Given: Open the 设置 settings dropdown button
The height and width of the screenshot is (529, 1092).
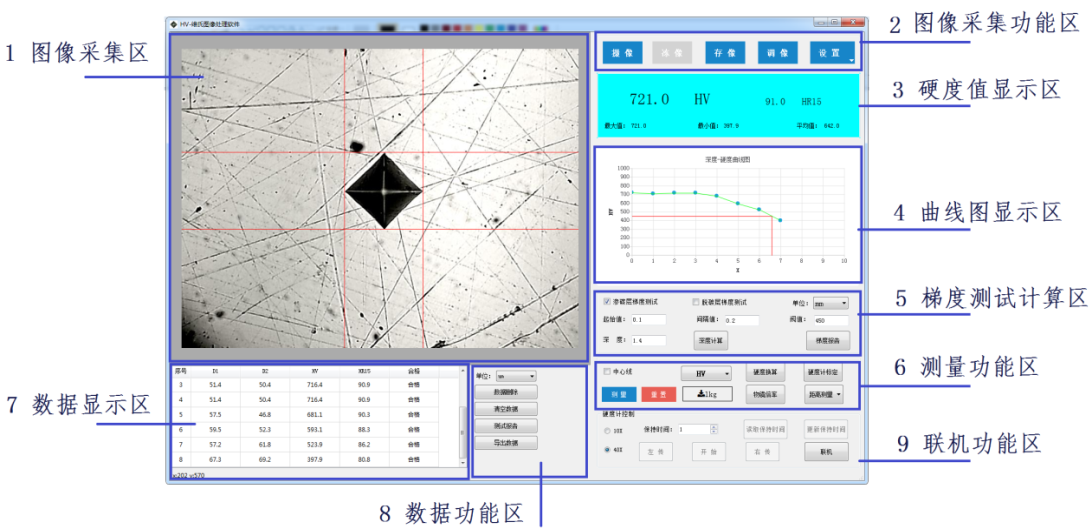Looking at the screenshot, I should point(831,52).
